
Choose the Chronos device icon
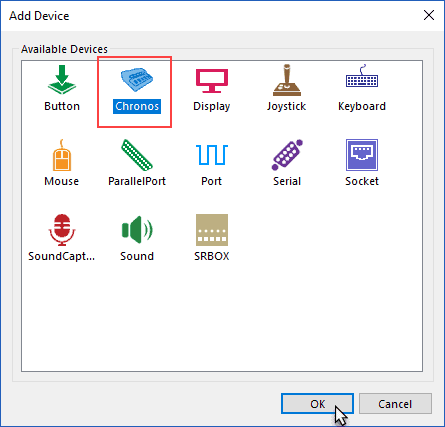(137, 80)
